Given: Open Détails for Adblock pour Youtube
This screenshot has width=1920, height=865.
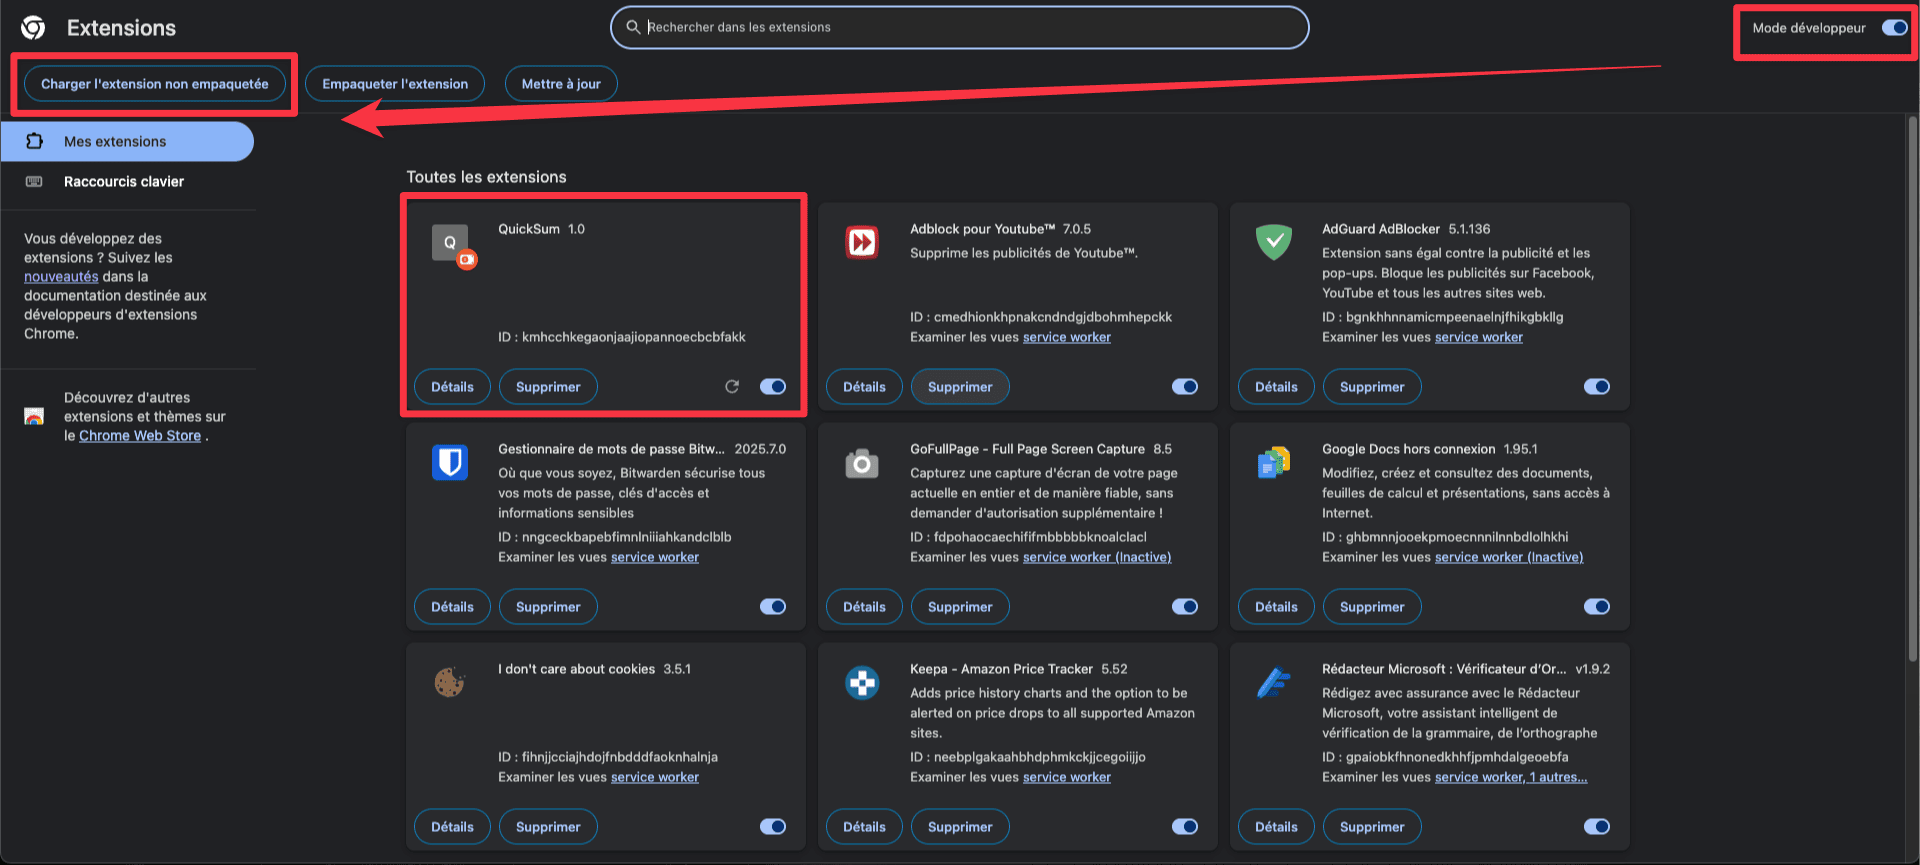Looking at the screenshot, I should click(864, 387).
